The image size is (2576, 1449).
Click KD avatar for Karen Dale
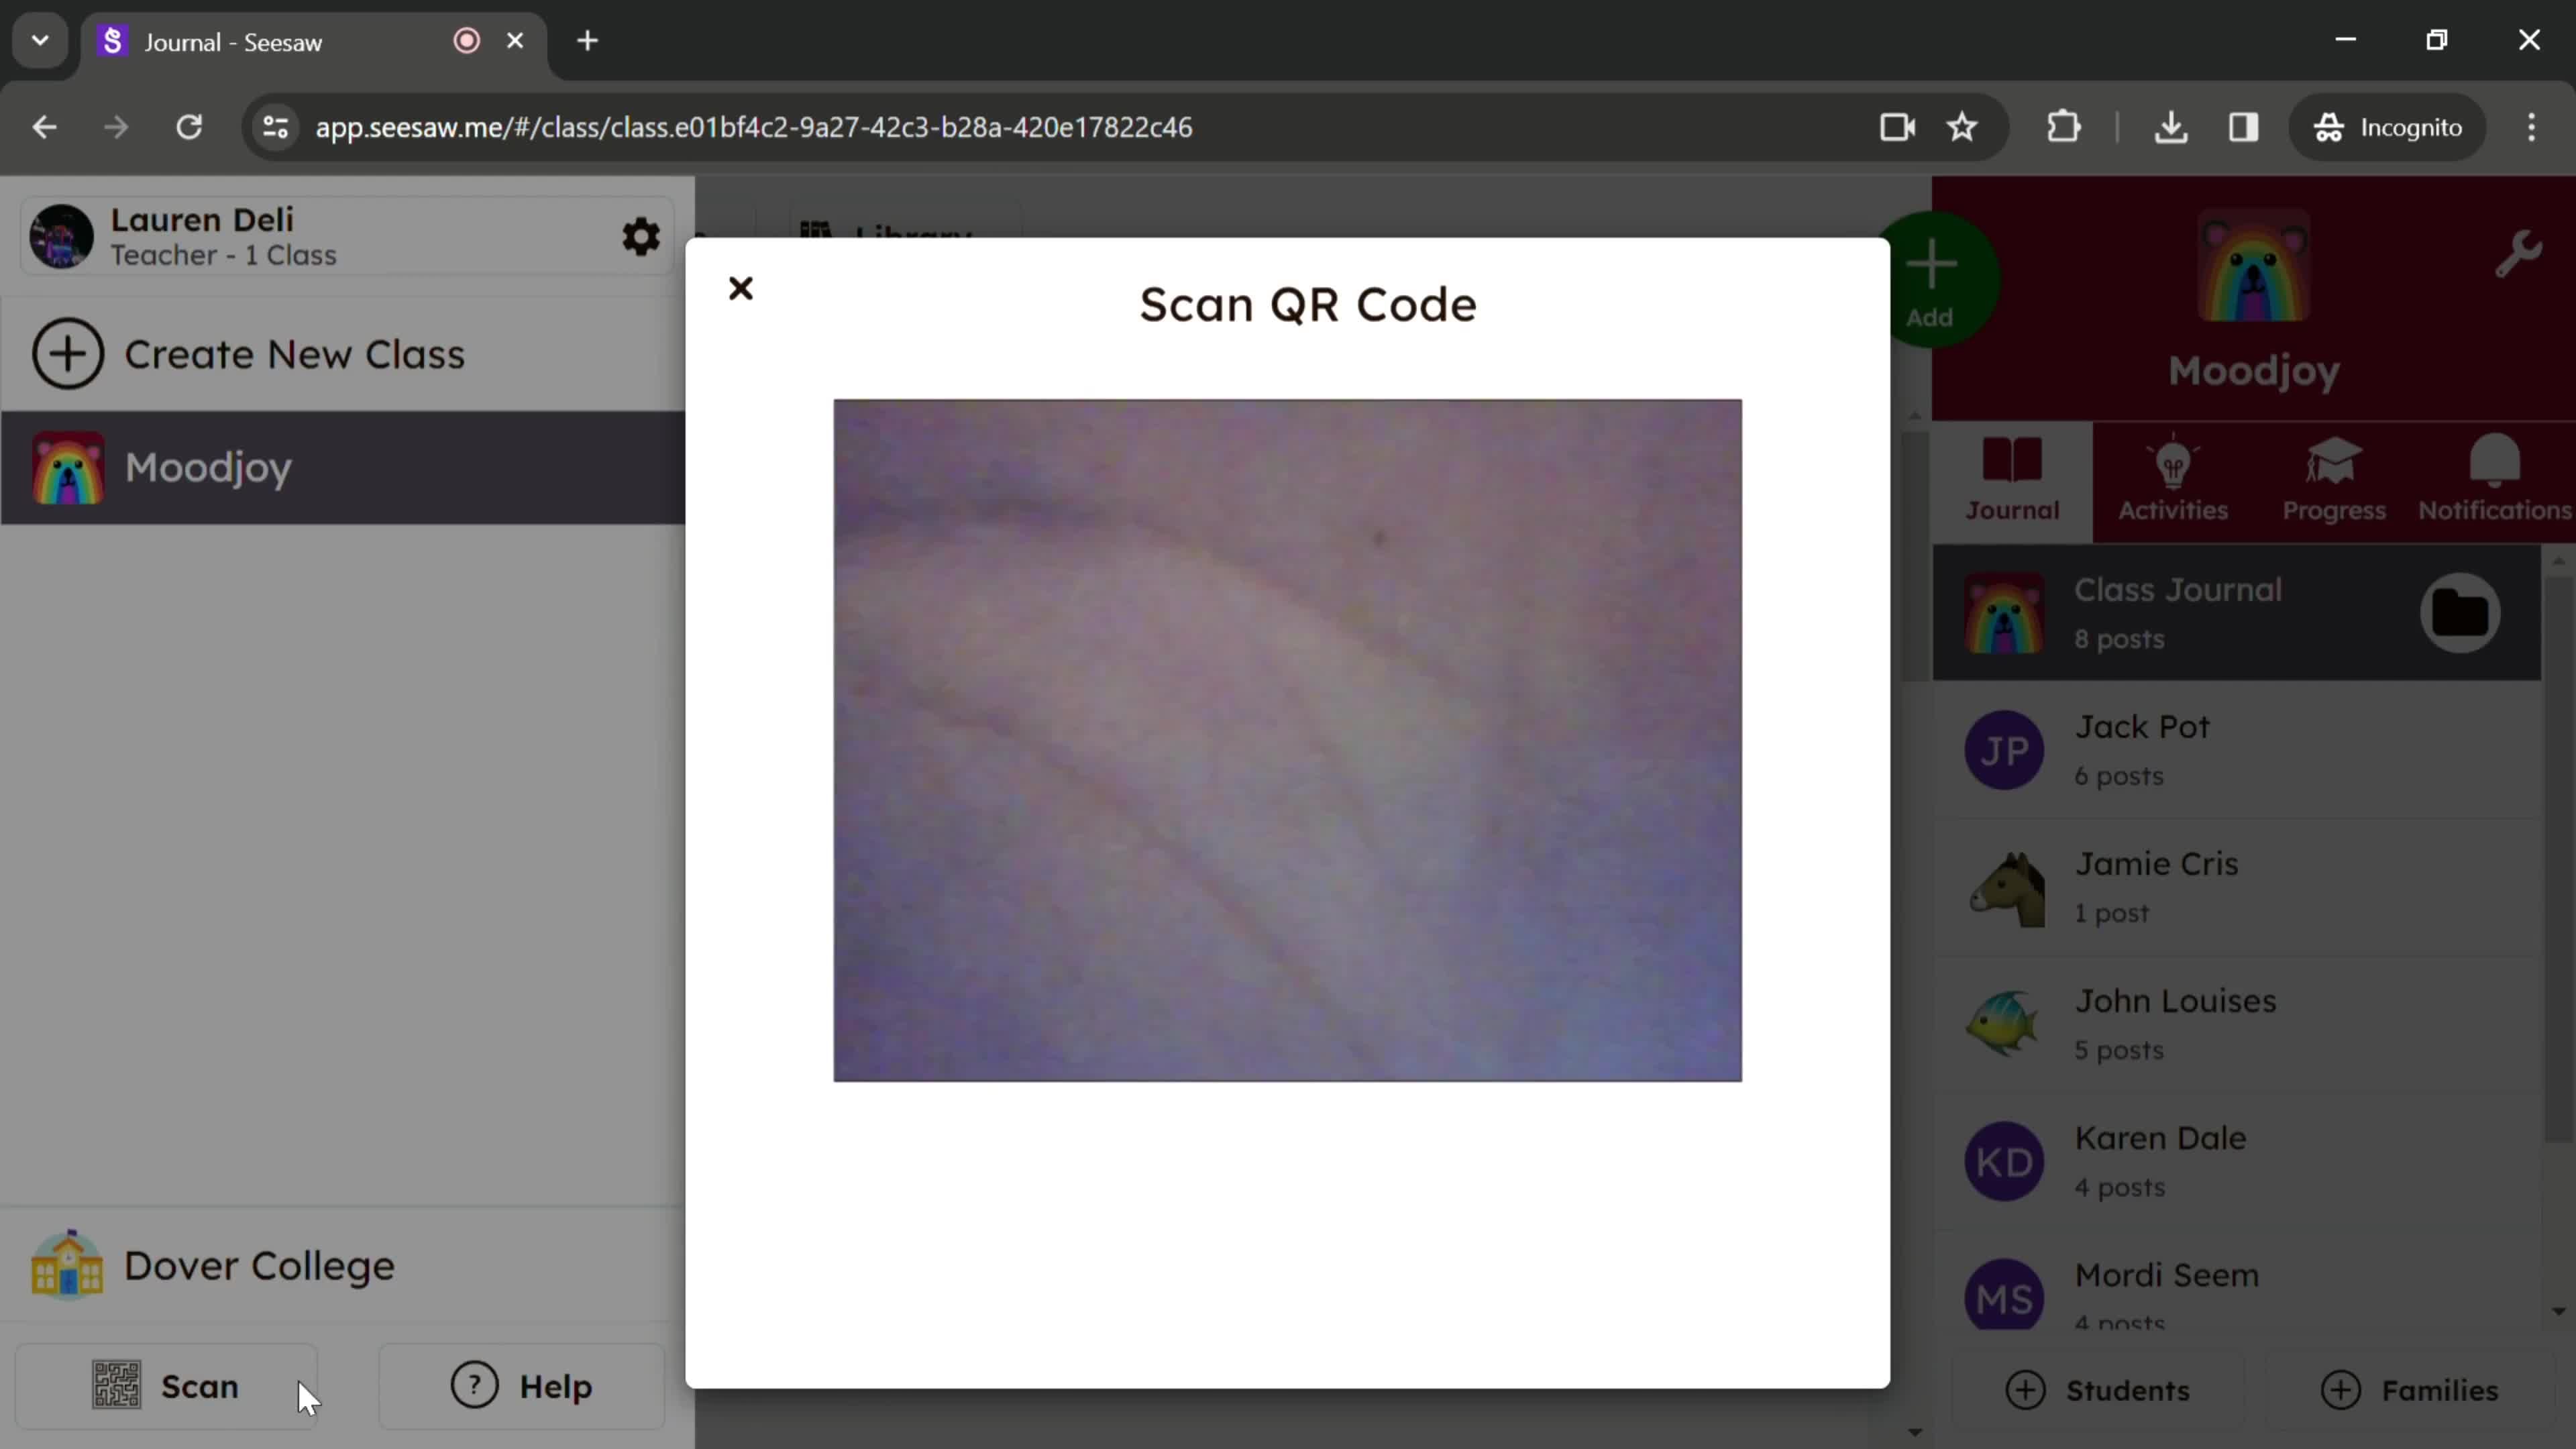tap(2004, 1161)
